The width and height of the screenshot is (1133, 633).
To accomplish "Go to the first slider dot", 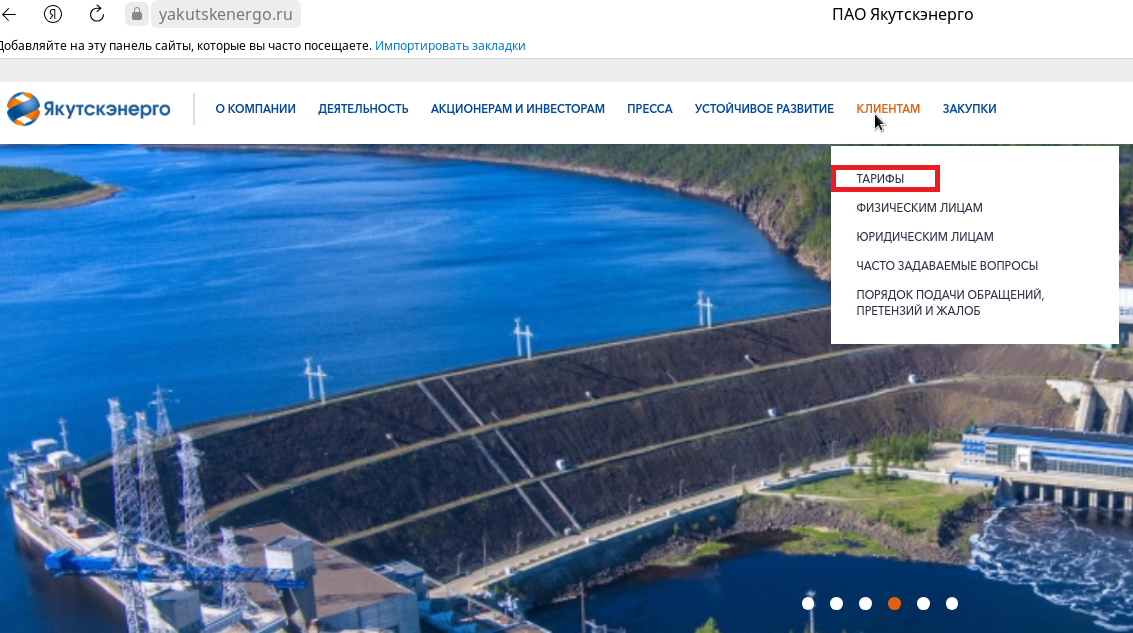I will [x=808, y=603].
